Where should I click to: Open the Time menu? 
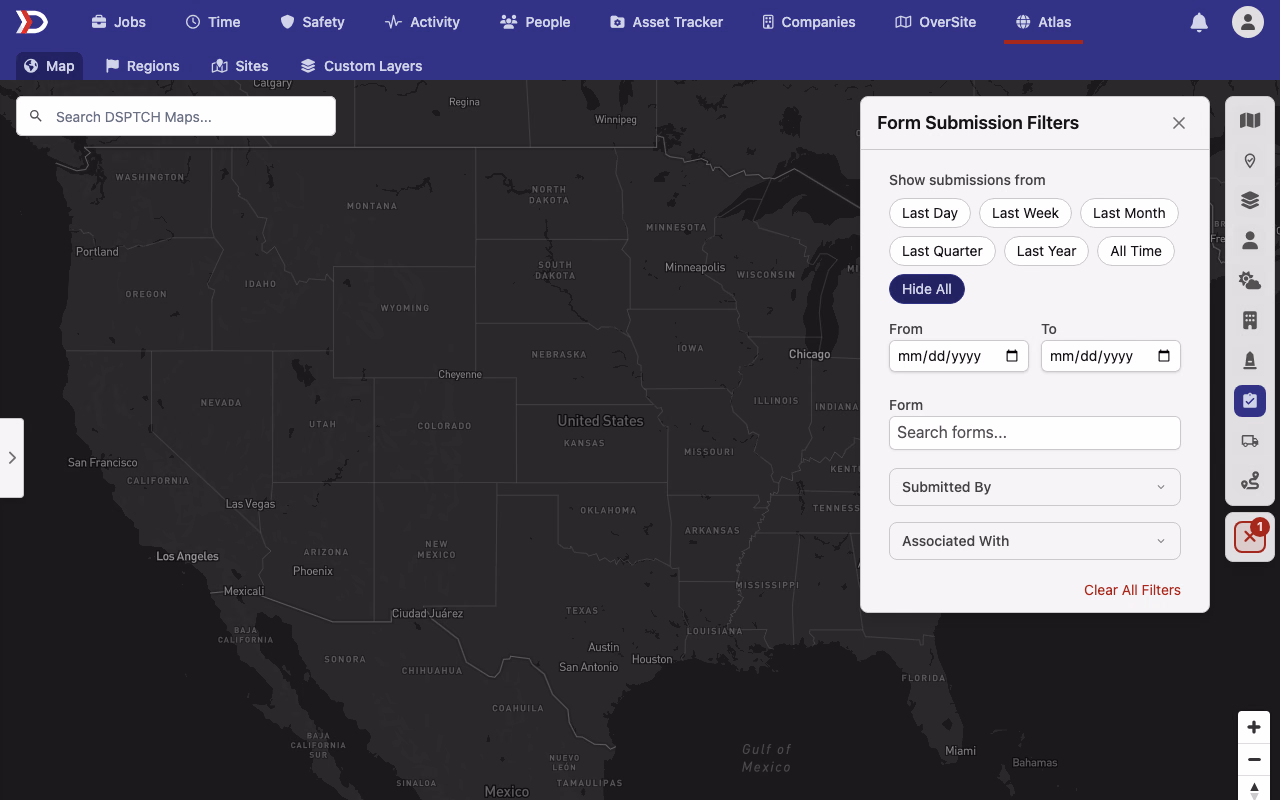coord(213,22)
